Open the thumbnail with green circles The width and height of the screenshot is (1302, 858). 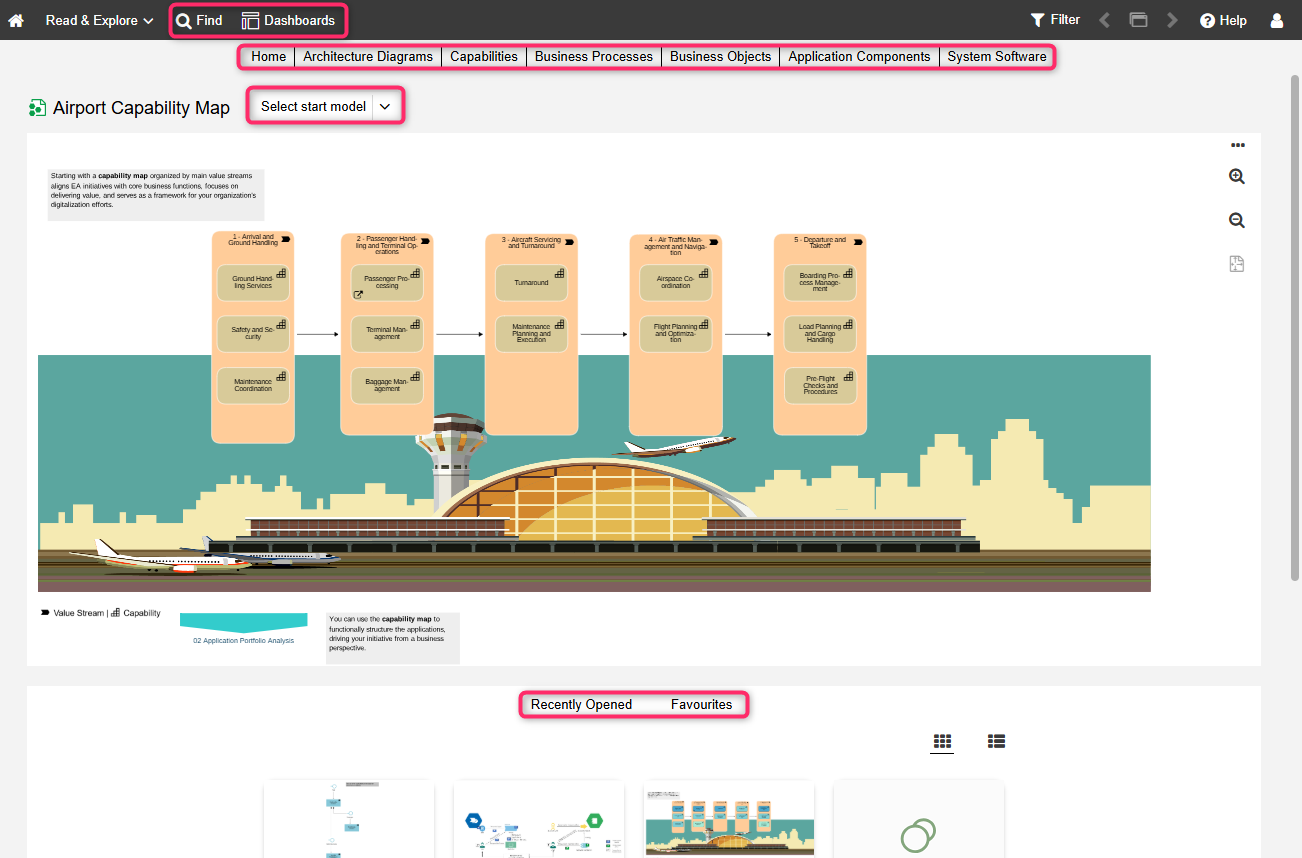pyautogui.click(x=919, y=819)
